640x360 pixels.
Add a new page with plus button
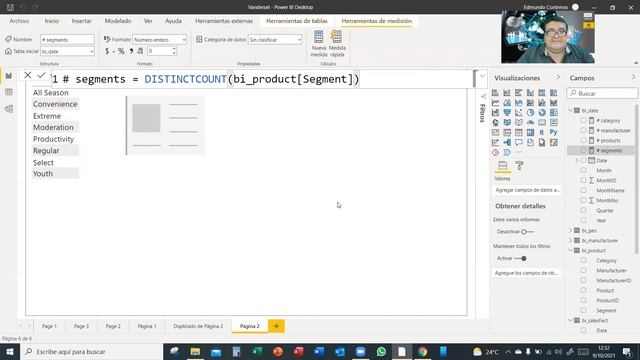[x=276, y=326]
